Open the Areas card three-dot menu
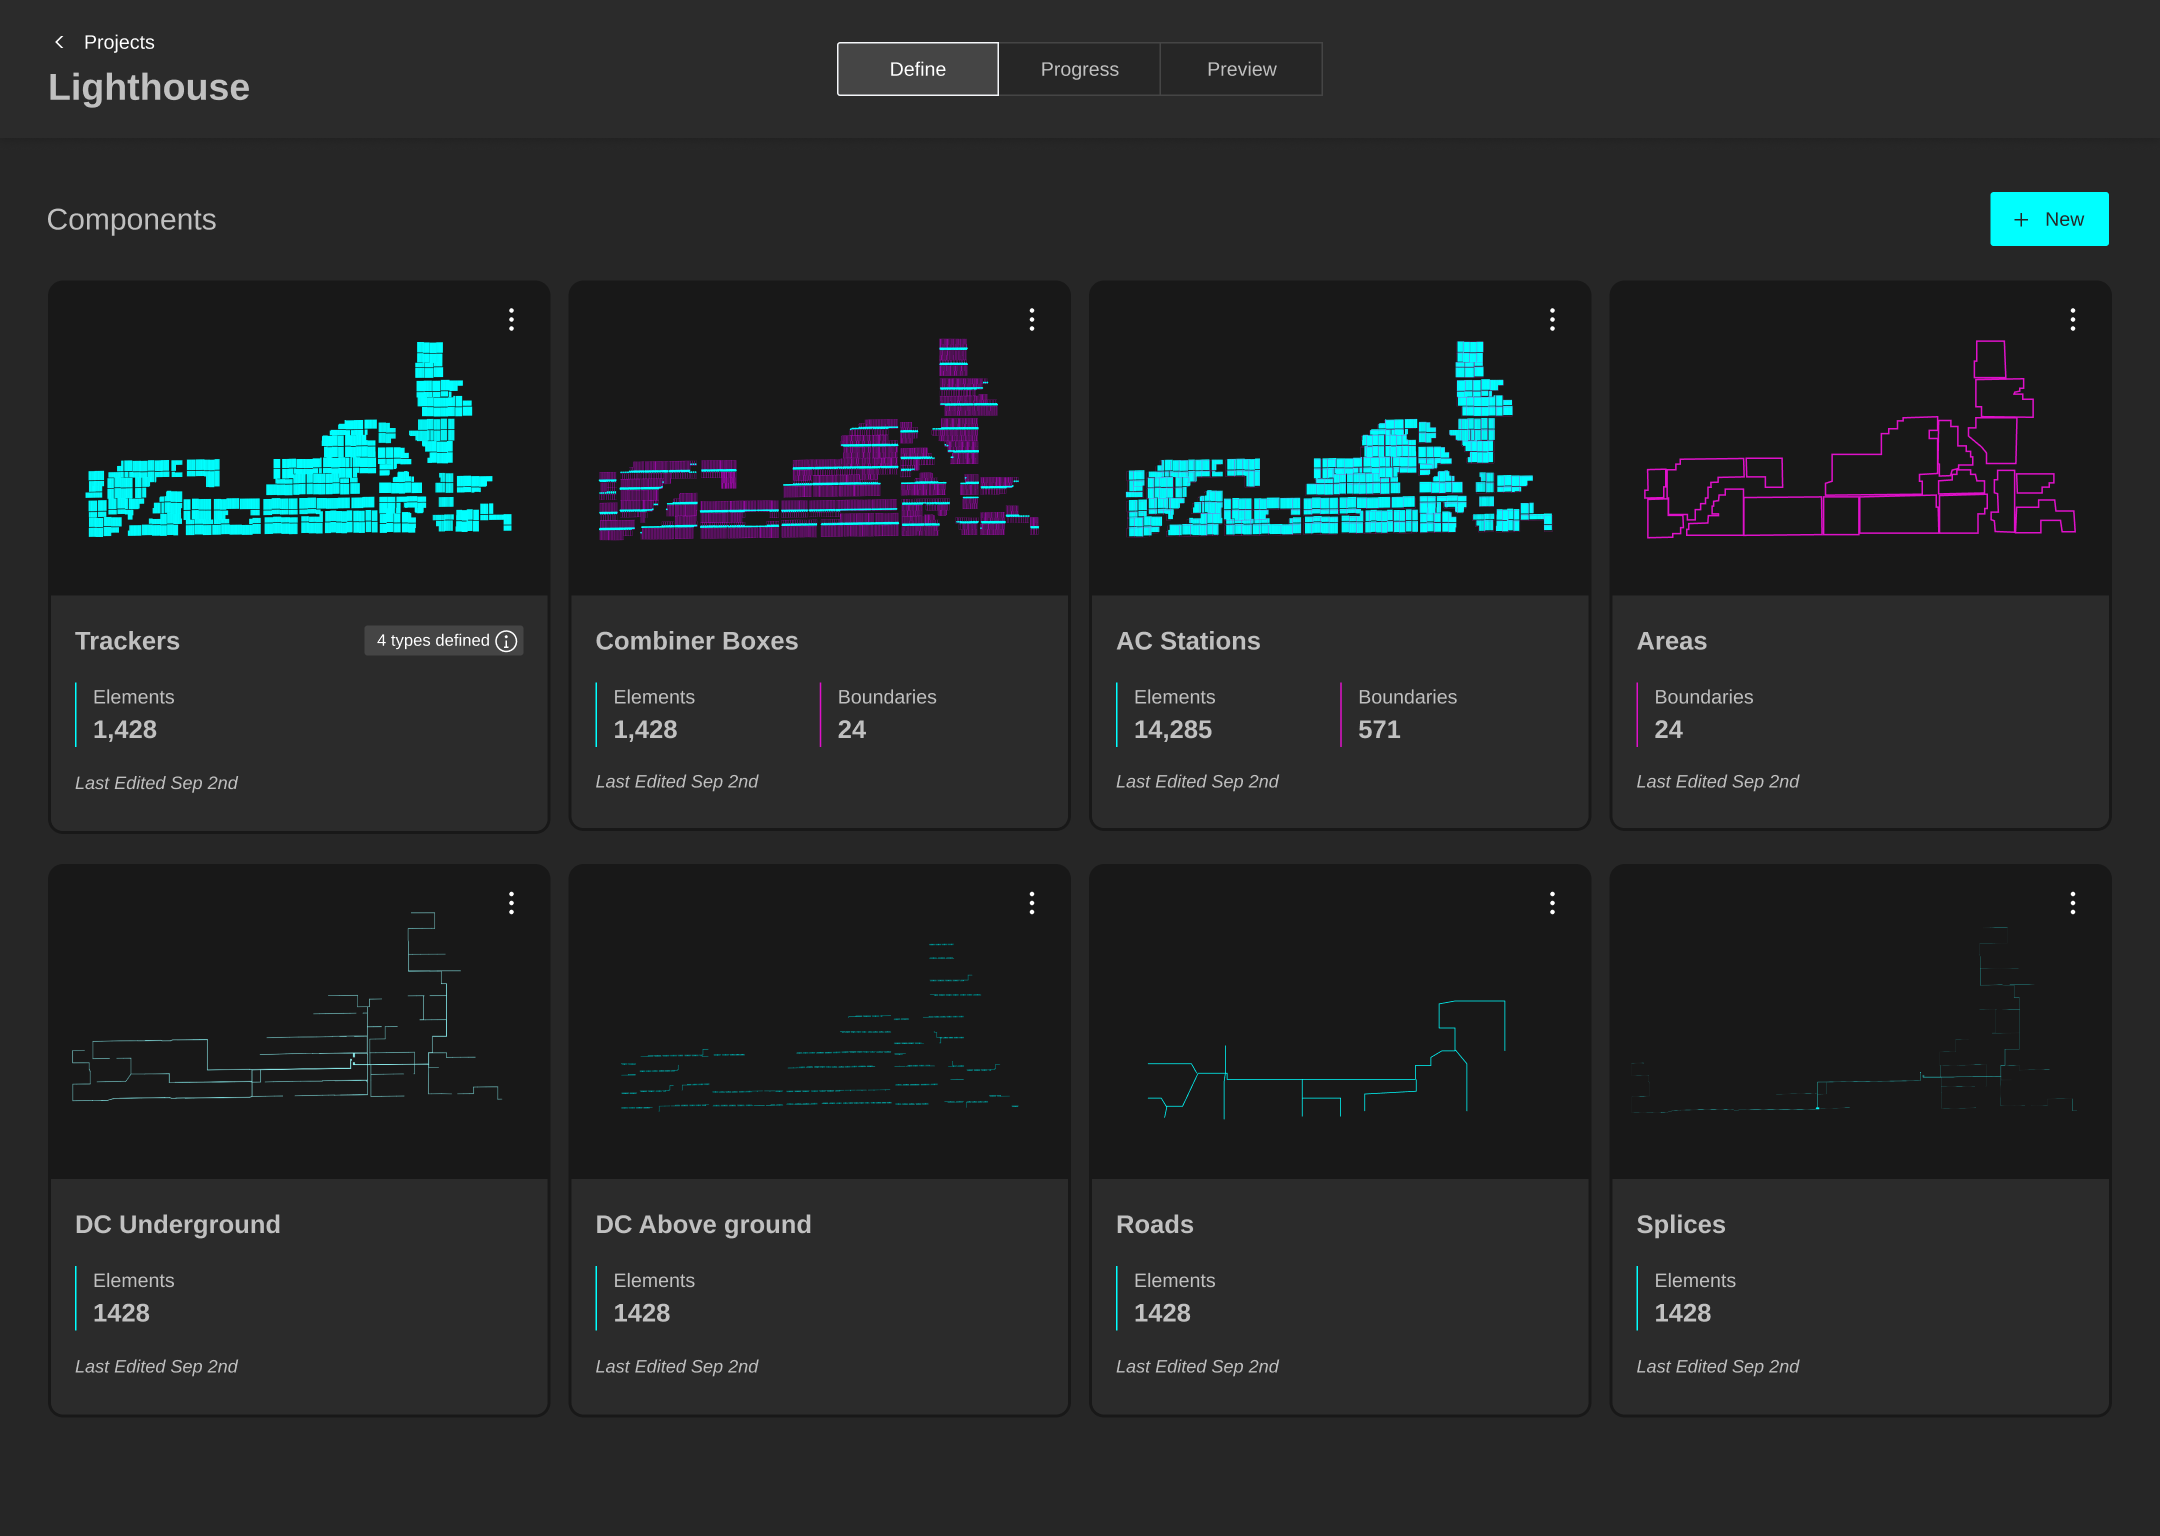Screen dimensions: 2160x1536 pos(2073,319)
